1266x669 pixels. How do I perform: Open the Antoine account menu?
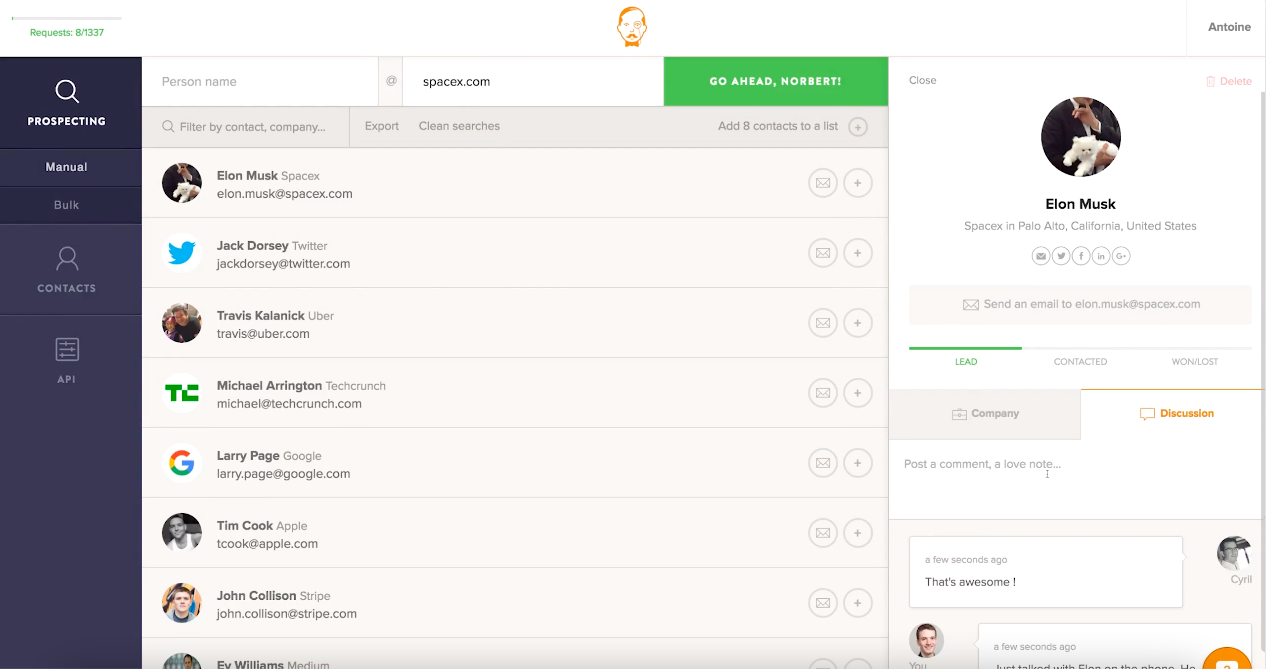[x=1229, y=27]
